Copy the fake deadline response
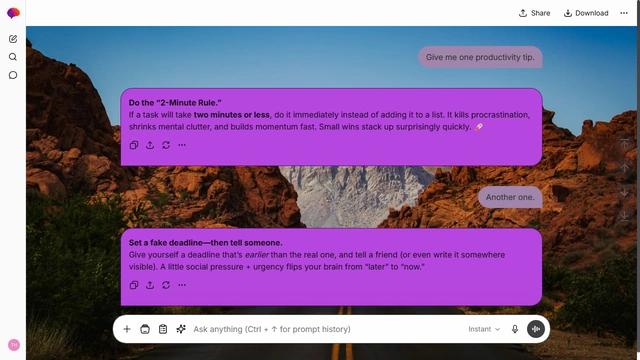640x360 pixels. point(134,285)
